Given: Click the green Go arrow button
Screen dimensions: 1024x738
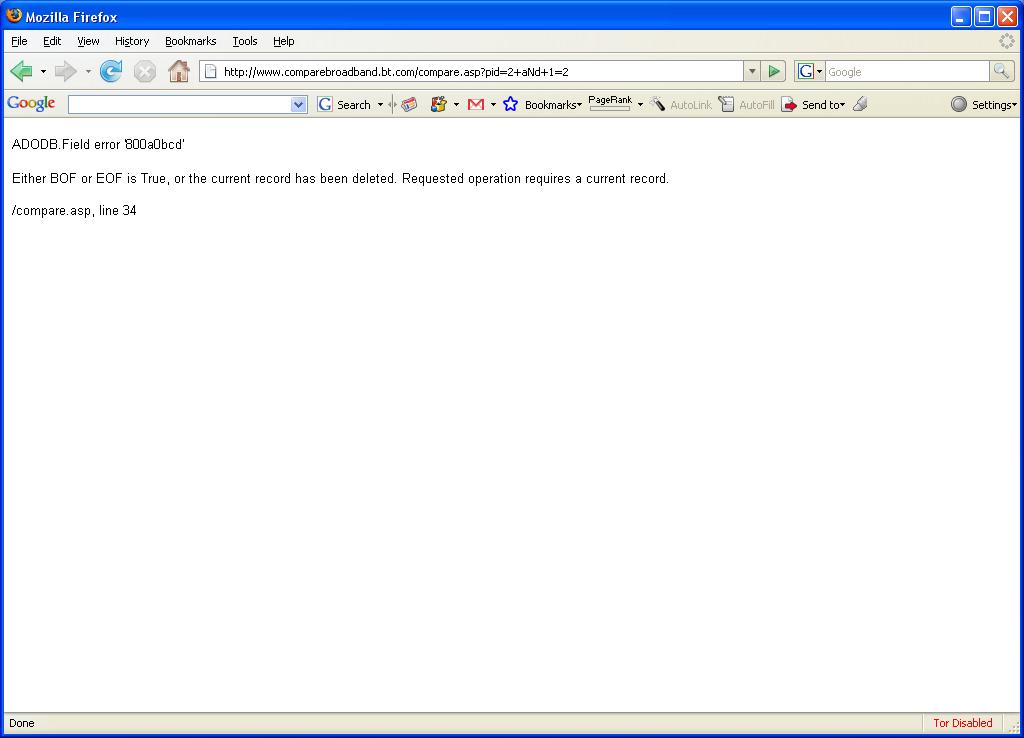Looking at the screenshot, I should (774, 71).
